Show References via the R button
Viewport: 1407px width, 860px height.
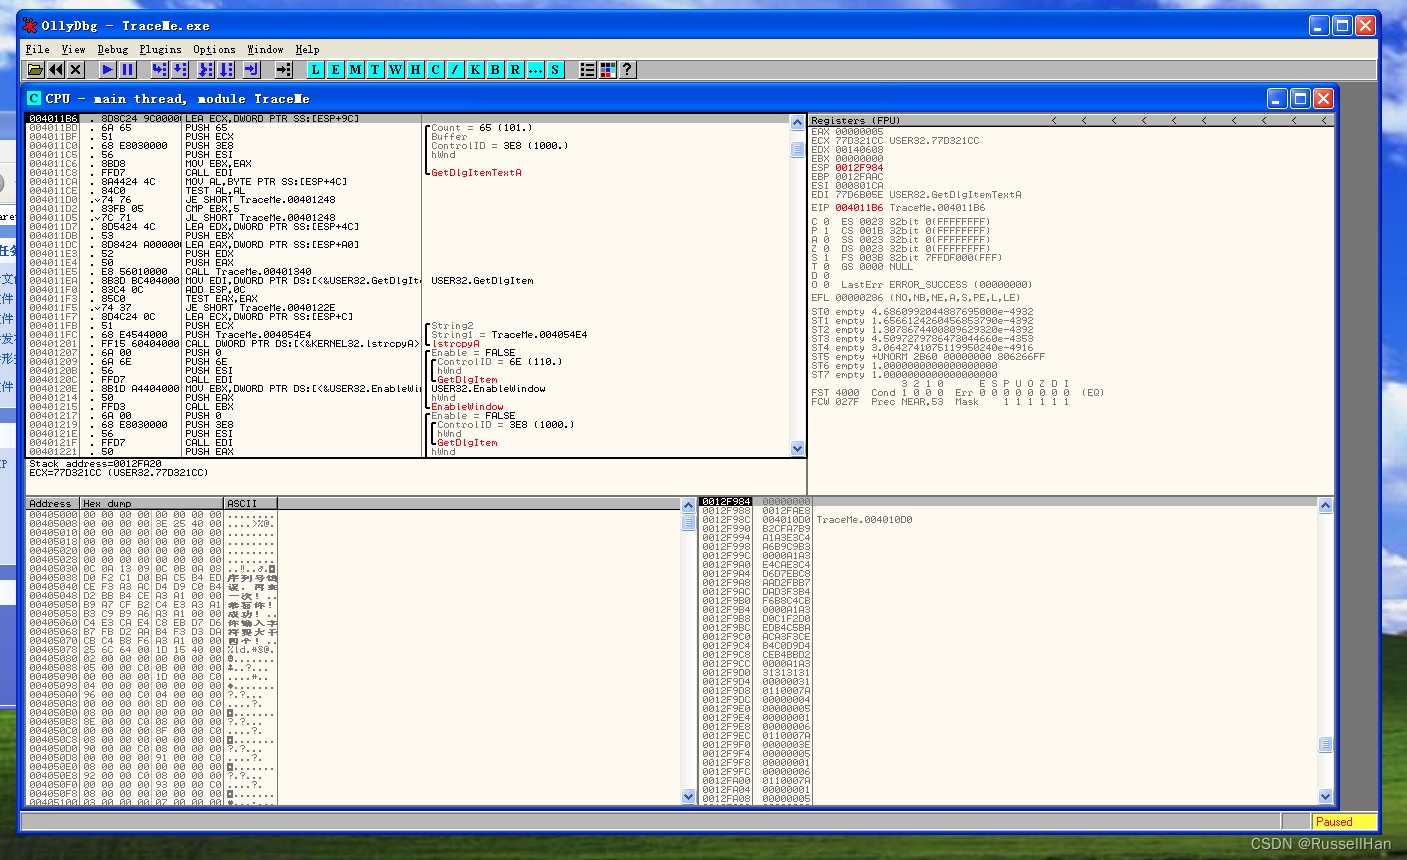point(516,69)
